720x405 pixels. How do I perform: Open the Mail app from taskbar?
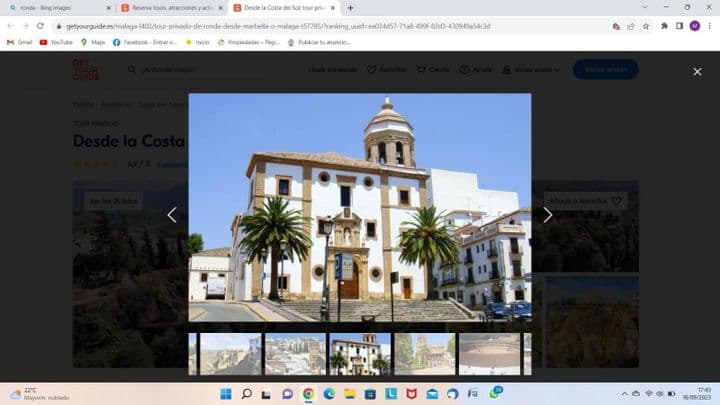coord(432,394)
